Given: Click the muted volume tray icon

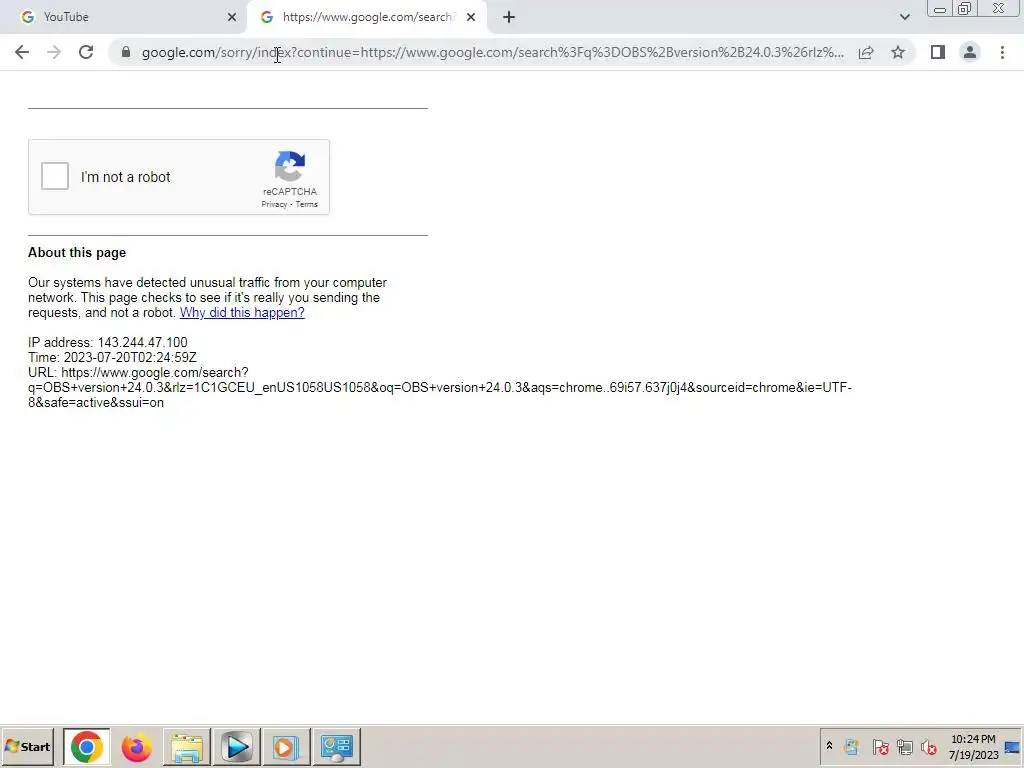Looking at the screenshot, I should tap(929, 746).
